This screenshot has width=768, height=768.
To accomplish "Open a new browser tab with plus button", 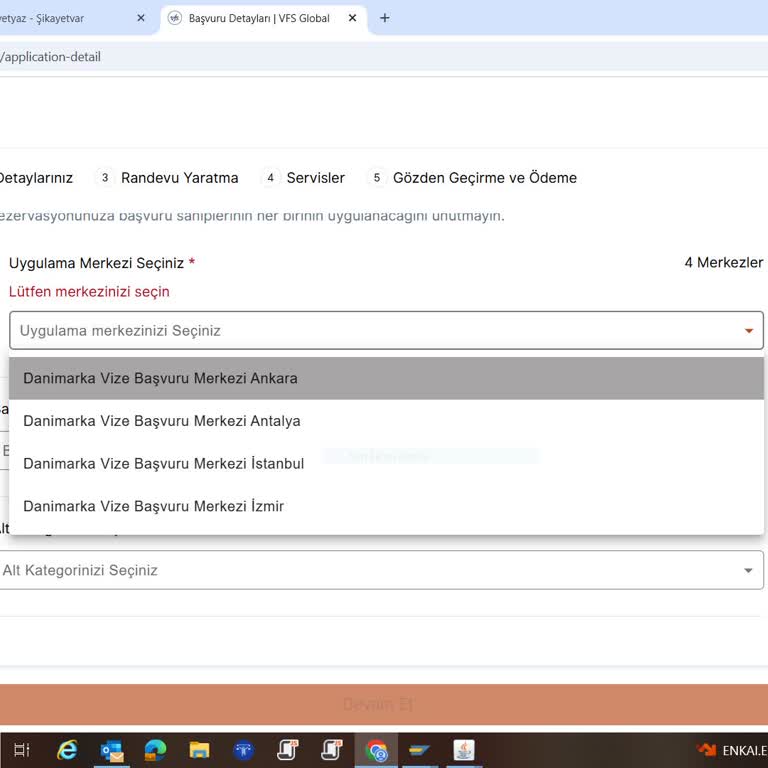I will (385, 18).
